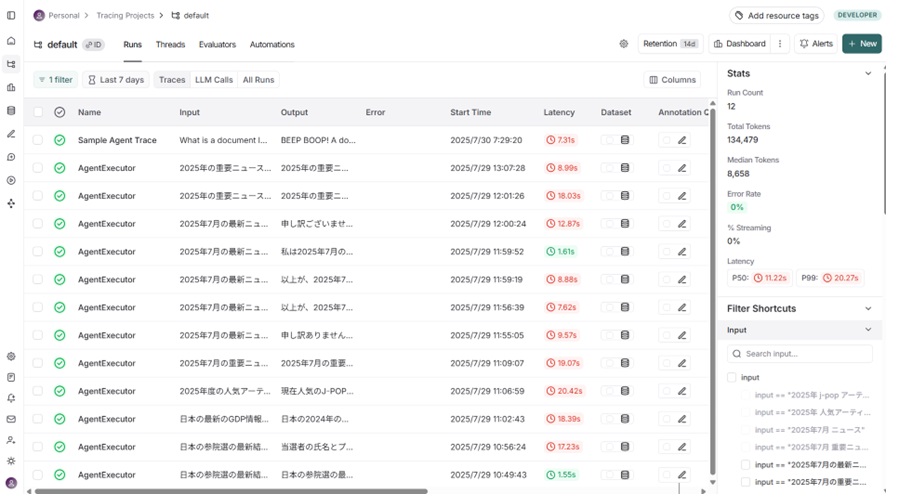
Task: Open the Last 7 days time range dropdown
Action: (x=115, y=80)
